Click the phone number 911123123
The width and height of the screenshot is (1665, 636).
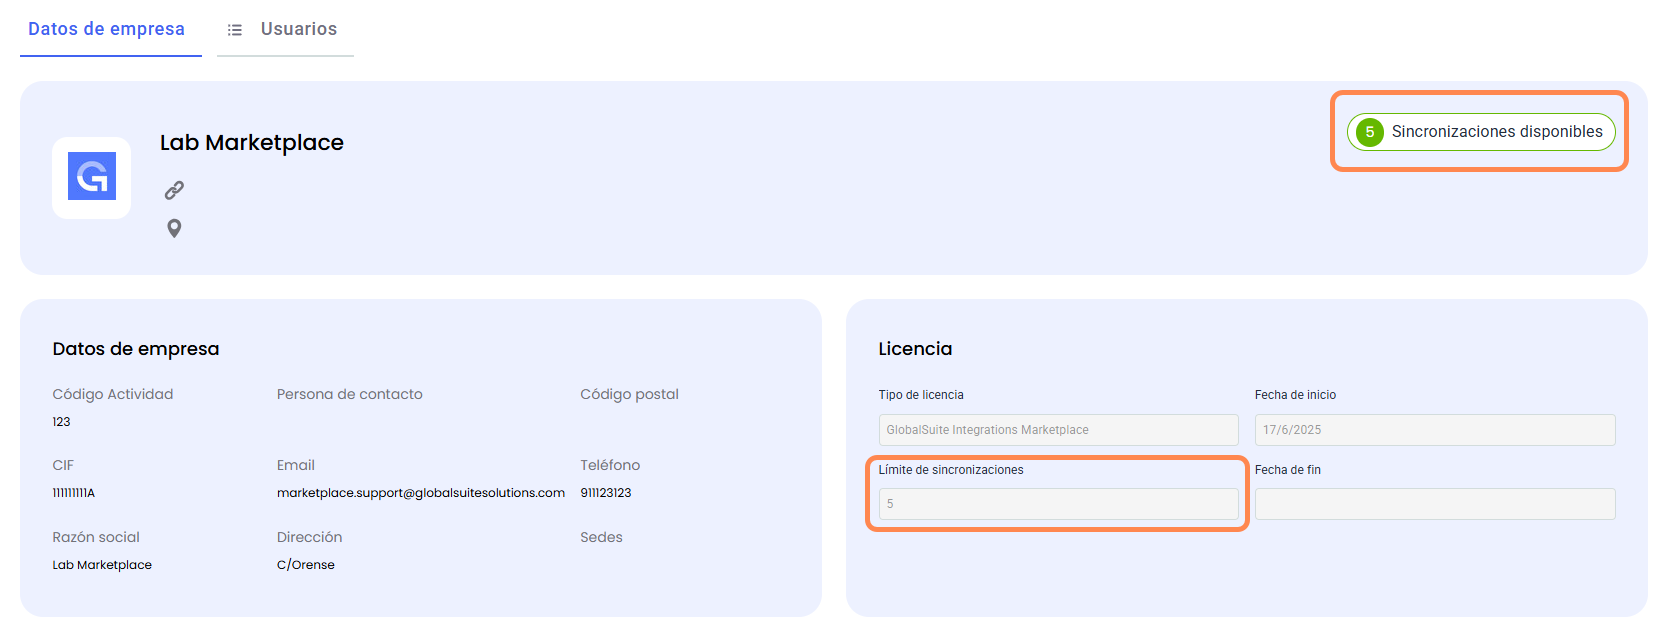(606, 493)
